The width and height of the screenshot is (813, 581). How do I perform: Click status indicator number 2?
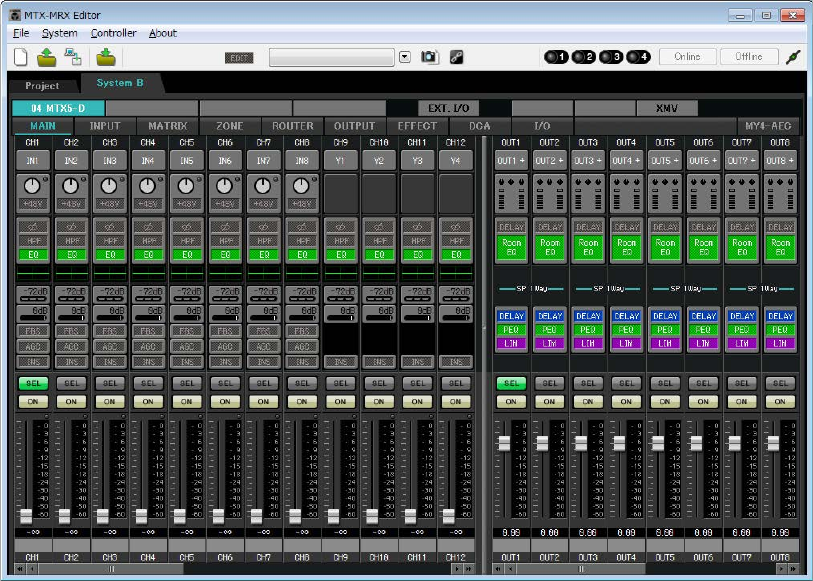tap(584, 57)
